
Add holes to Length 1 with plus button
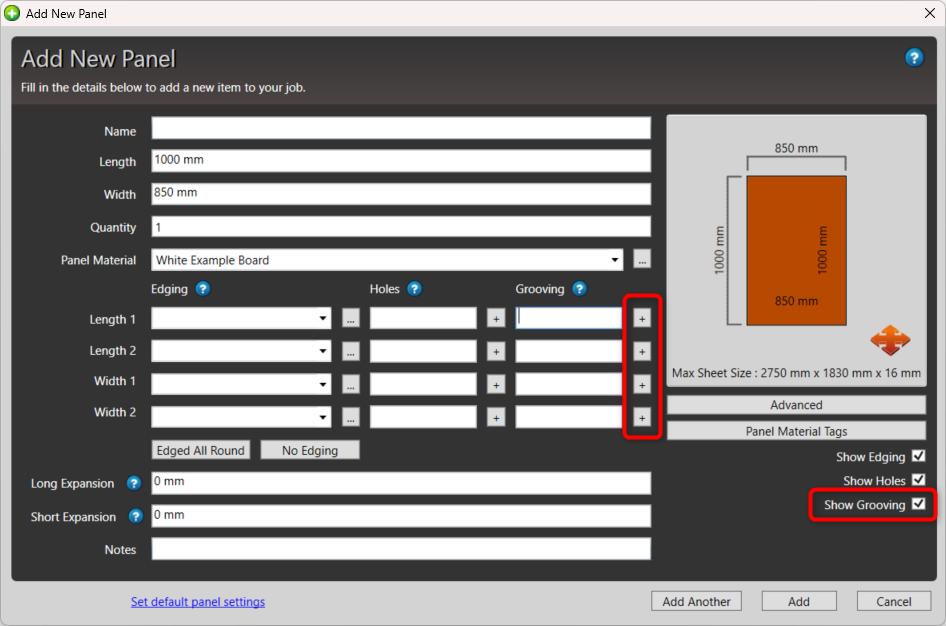coord(496,318)
